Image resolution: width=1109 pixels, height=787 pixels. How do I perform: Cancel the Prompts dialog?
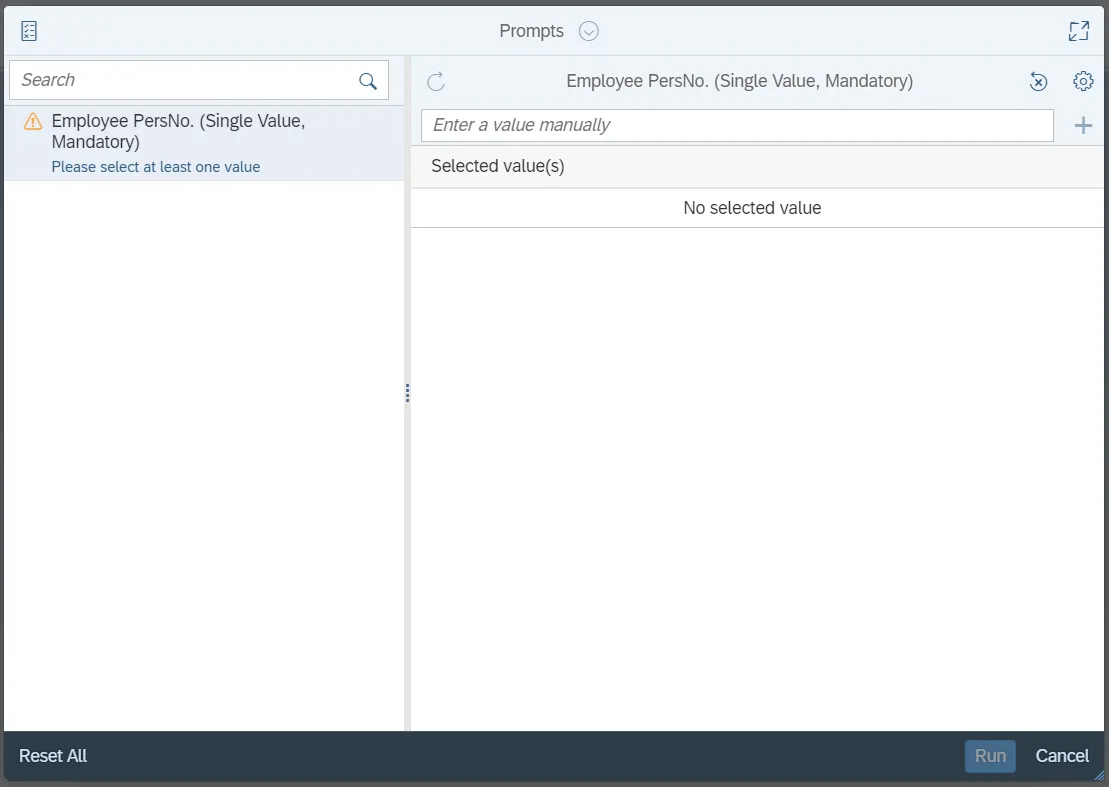tap(1062, 756)
